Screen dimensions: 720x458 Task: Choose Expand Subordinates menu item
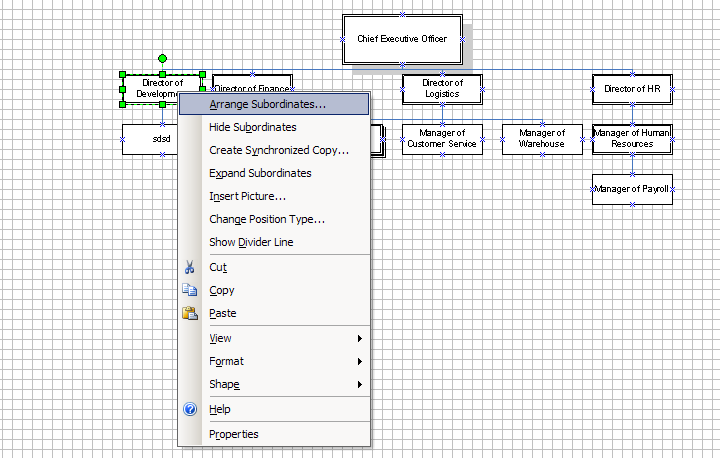click(260, 174)
